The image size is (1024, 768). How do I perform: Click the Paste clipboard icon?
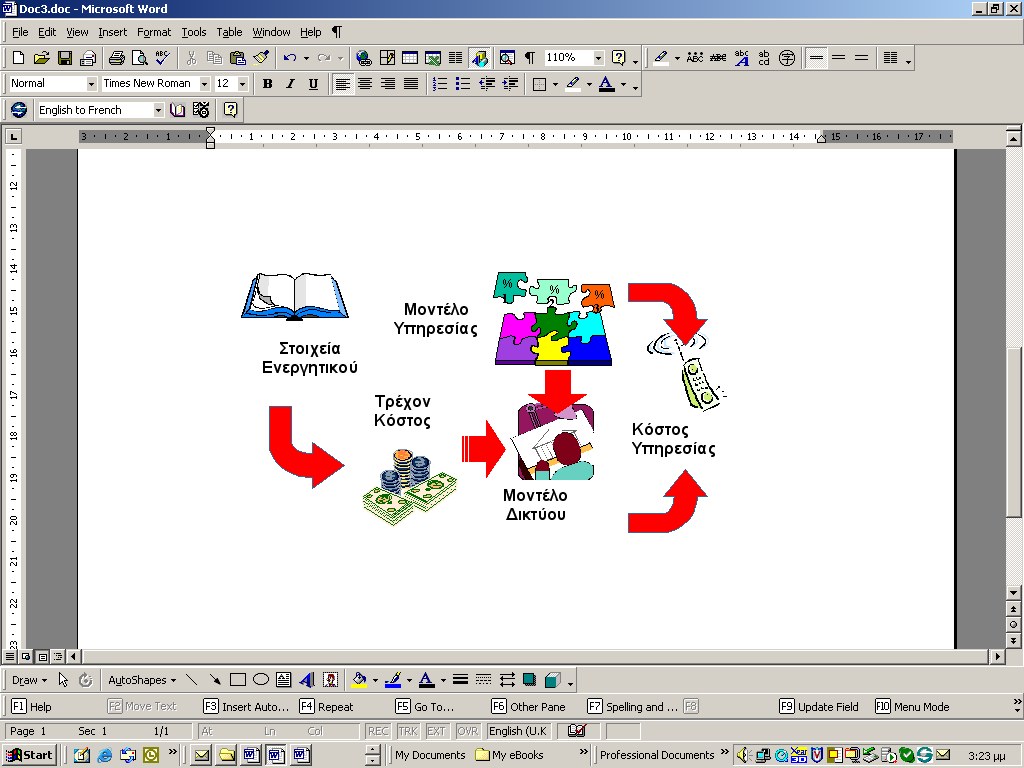pos(238,58)
